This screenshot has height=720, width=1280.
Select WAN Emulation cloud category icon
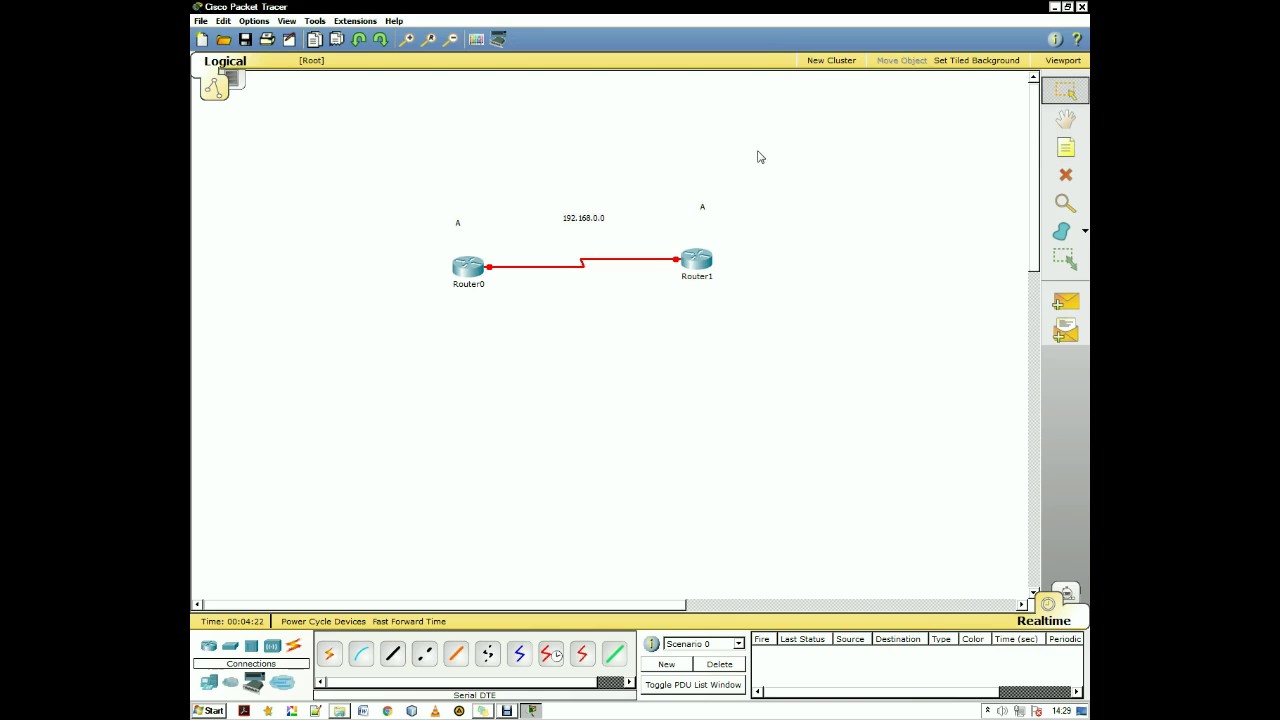tap(231, 682)
